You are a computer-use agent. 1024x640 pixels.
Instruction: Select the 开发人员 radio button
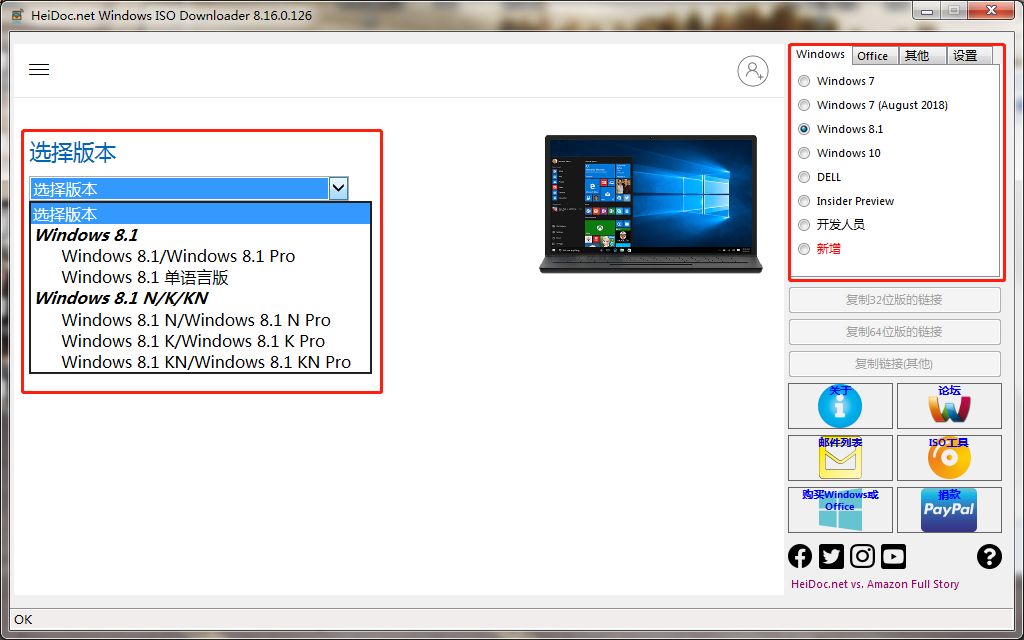point(804,225)
